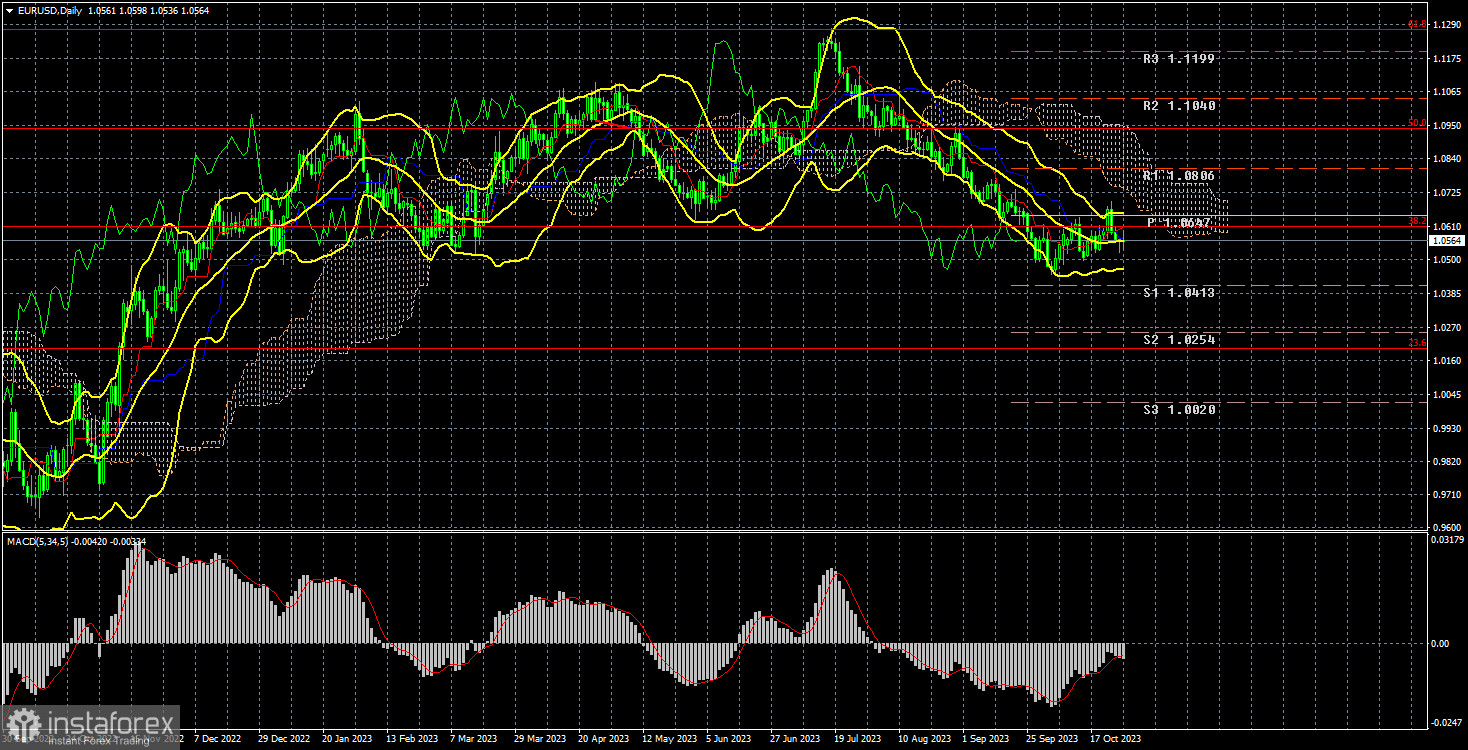Image resolution: width=1468 pixels, height=750 pixels.
Task: Click the S1 1.0413 support label
Action: coord(1179,293)
